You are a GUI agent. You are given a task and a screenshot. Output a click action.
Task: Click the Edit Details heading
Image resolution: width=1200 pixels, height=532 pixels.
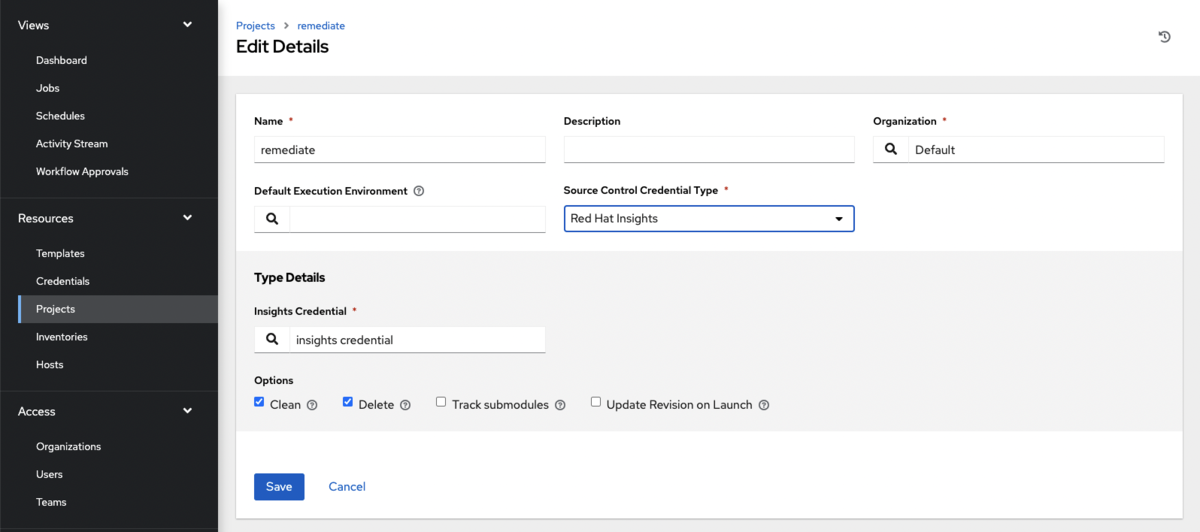282,47
